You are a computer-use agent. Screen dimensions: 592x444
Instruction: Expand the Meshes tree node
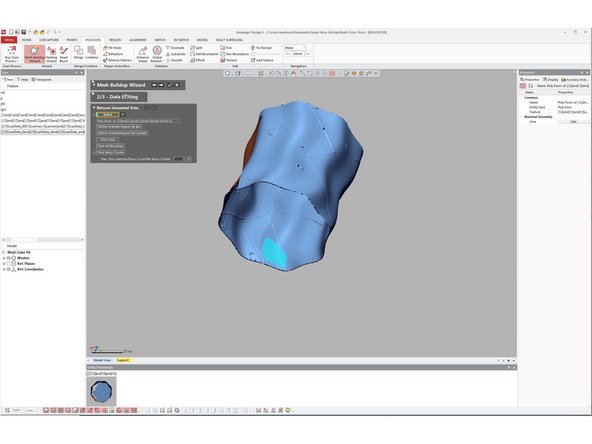point(4,258)
